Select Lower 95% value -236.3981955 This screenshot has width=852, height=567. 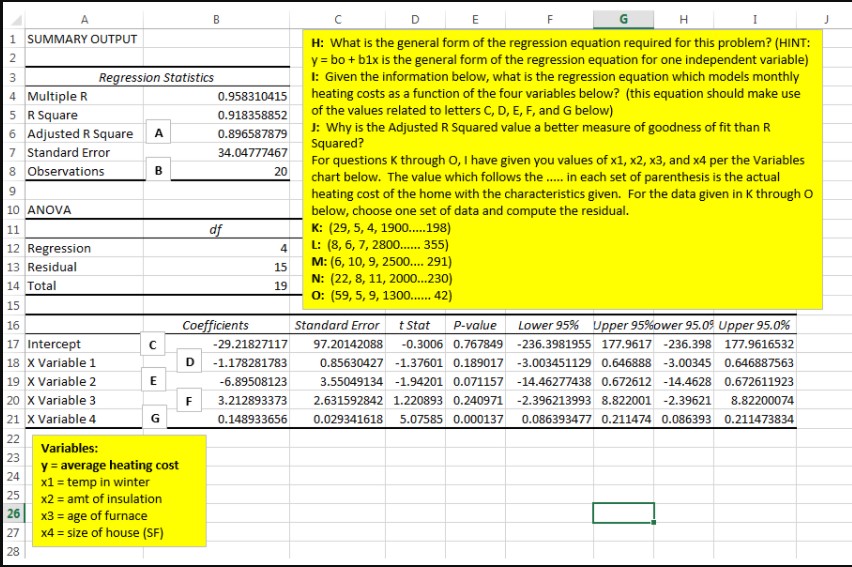point(554,344)
